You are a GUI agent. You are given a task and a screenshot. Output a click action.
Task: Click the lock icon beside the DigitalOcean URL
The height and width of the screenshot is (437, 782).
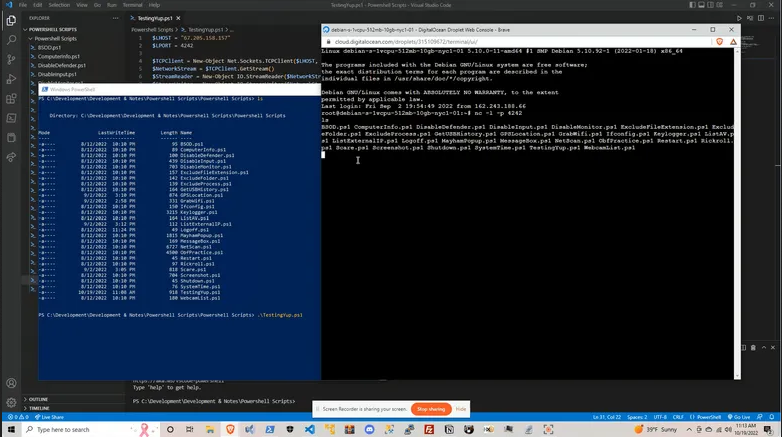(x=328, y=42)
